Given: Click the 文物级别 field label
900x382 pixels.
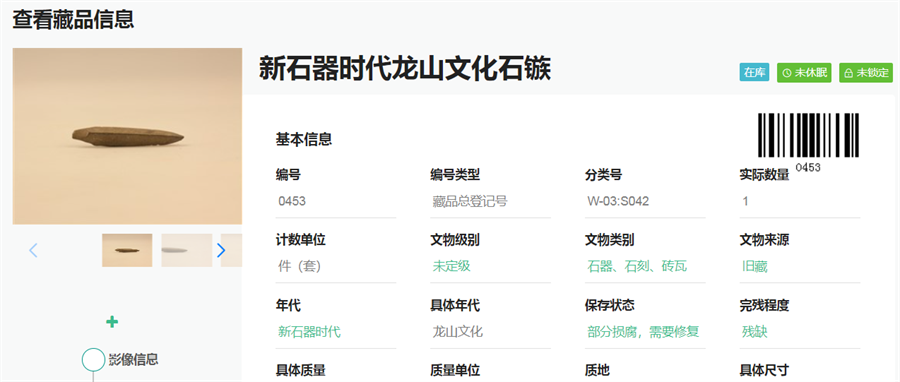Looking at the screenshot, I should pyautogui.click(x=455, y=240).
